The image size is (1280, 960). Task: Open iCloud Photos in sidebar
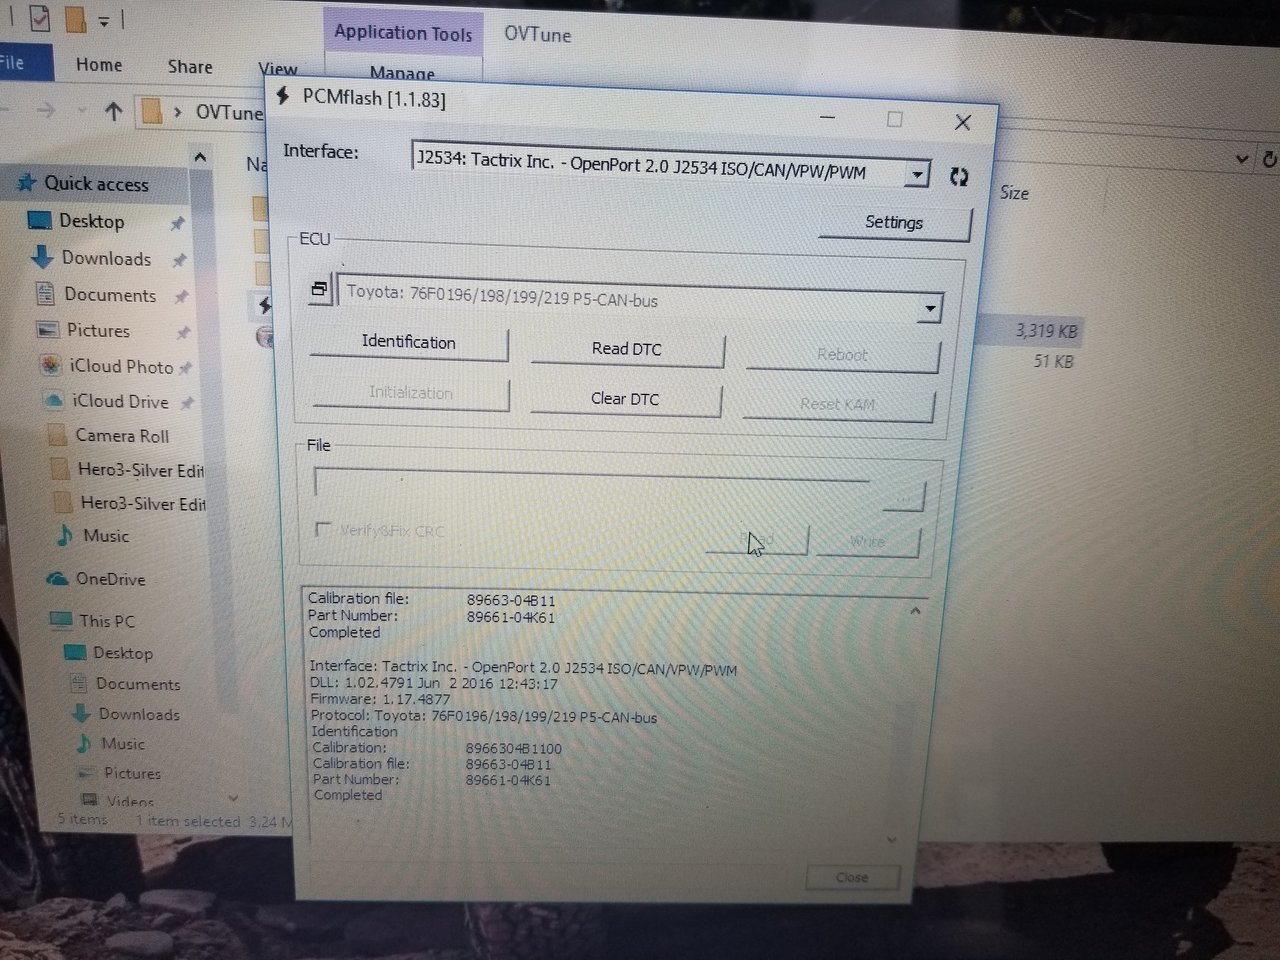click(x=121, y=366)
